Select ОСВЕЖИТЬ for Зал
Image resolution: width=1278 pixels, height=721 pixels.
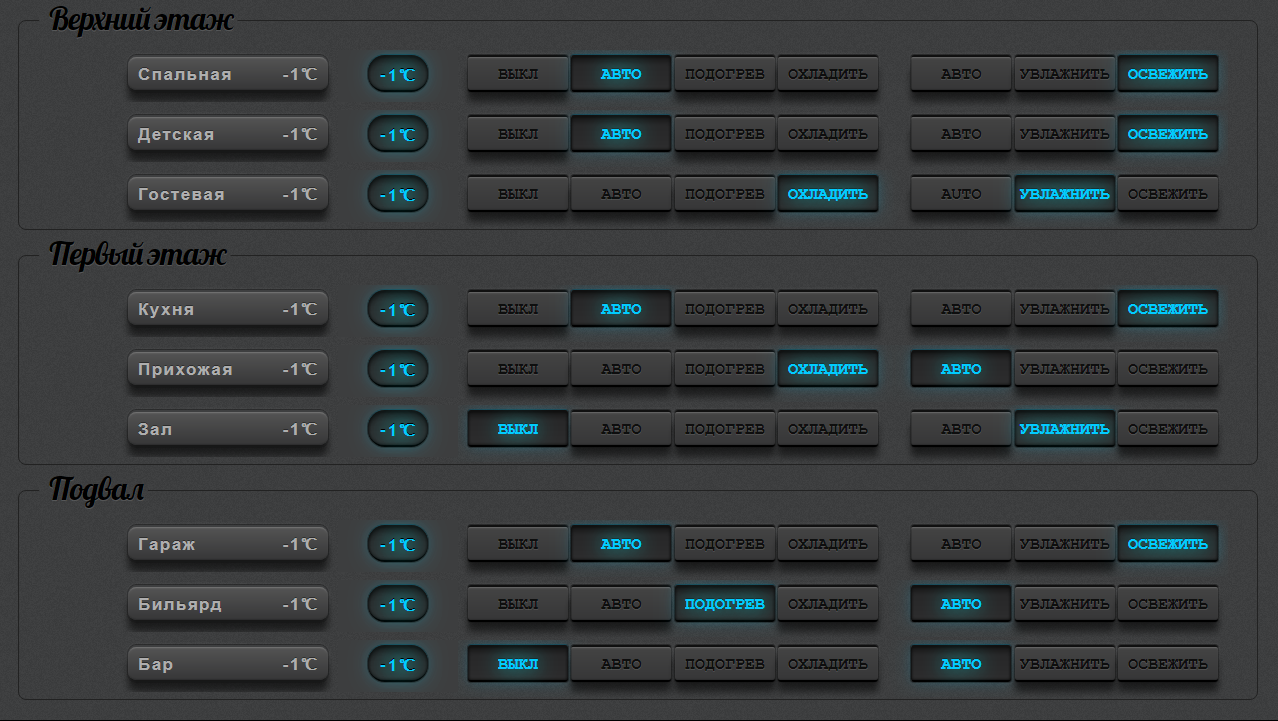click(x=1168, y=429)
